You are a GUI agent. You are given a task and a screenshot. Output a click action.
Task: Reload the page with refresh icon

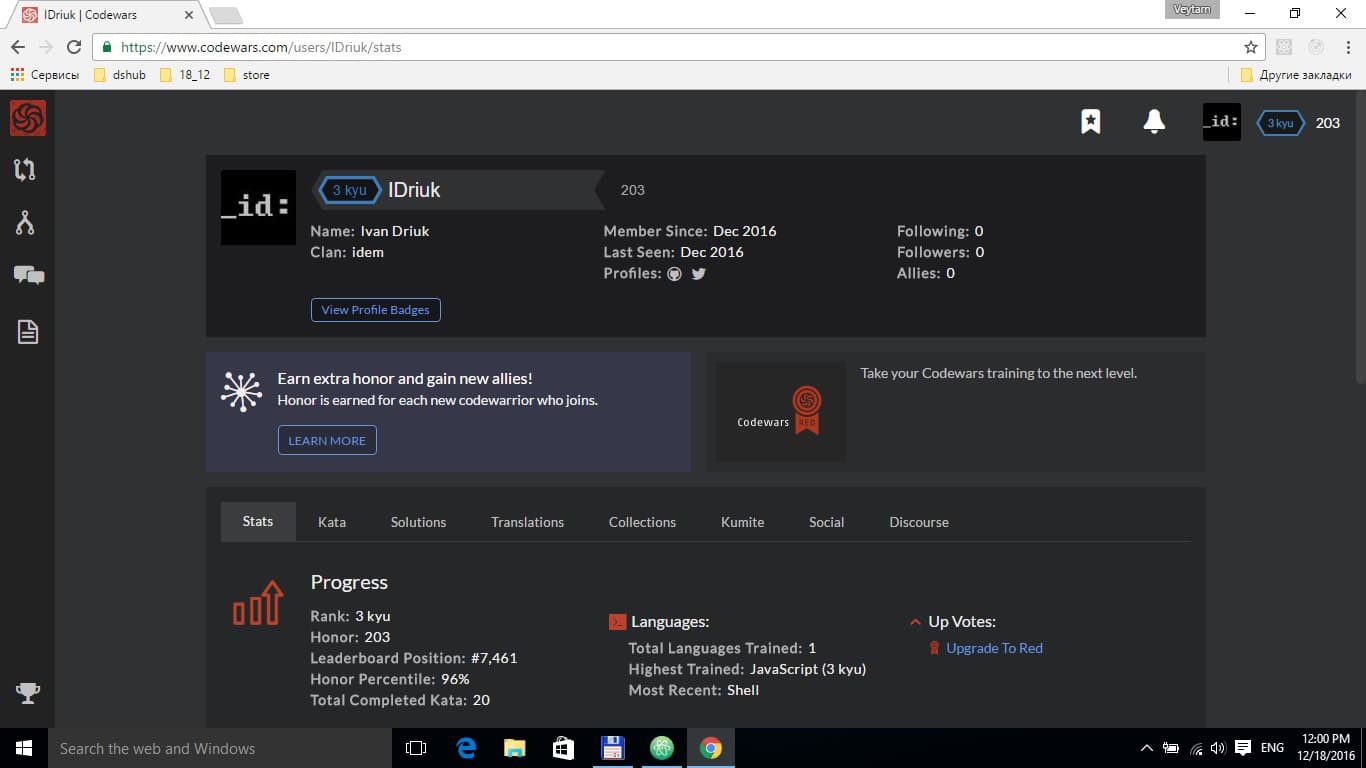pos(73,47)
